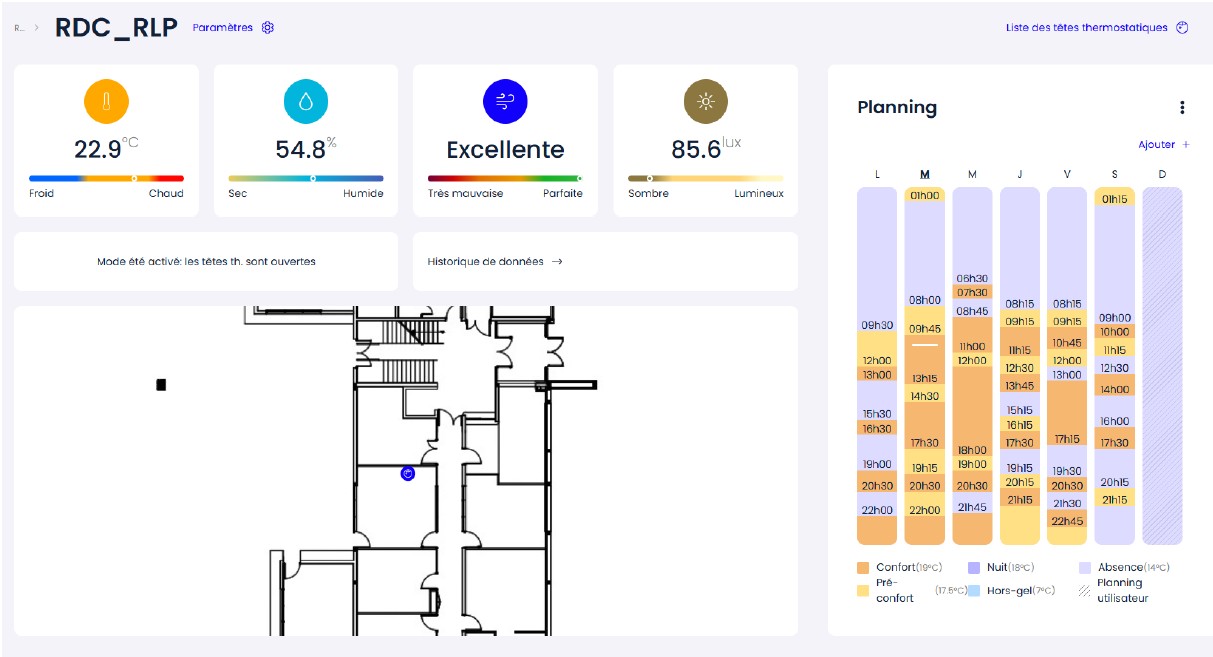1213x657 pixels.
Task: Click the temperature Froid-Chaud gauge bar
Action: click(106, 178)
